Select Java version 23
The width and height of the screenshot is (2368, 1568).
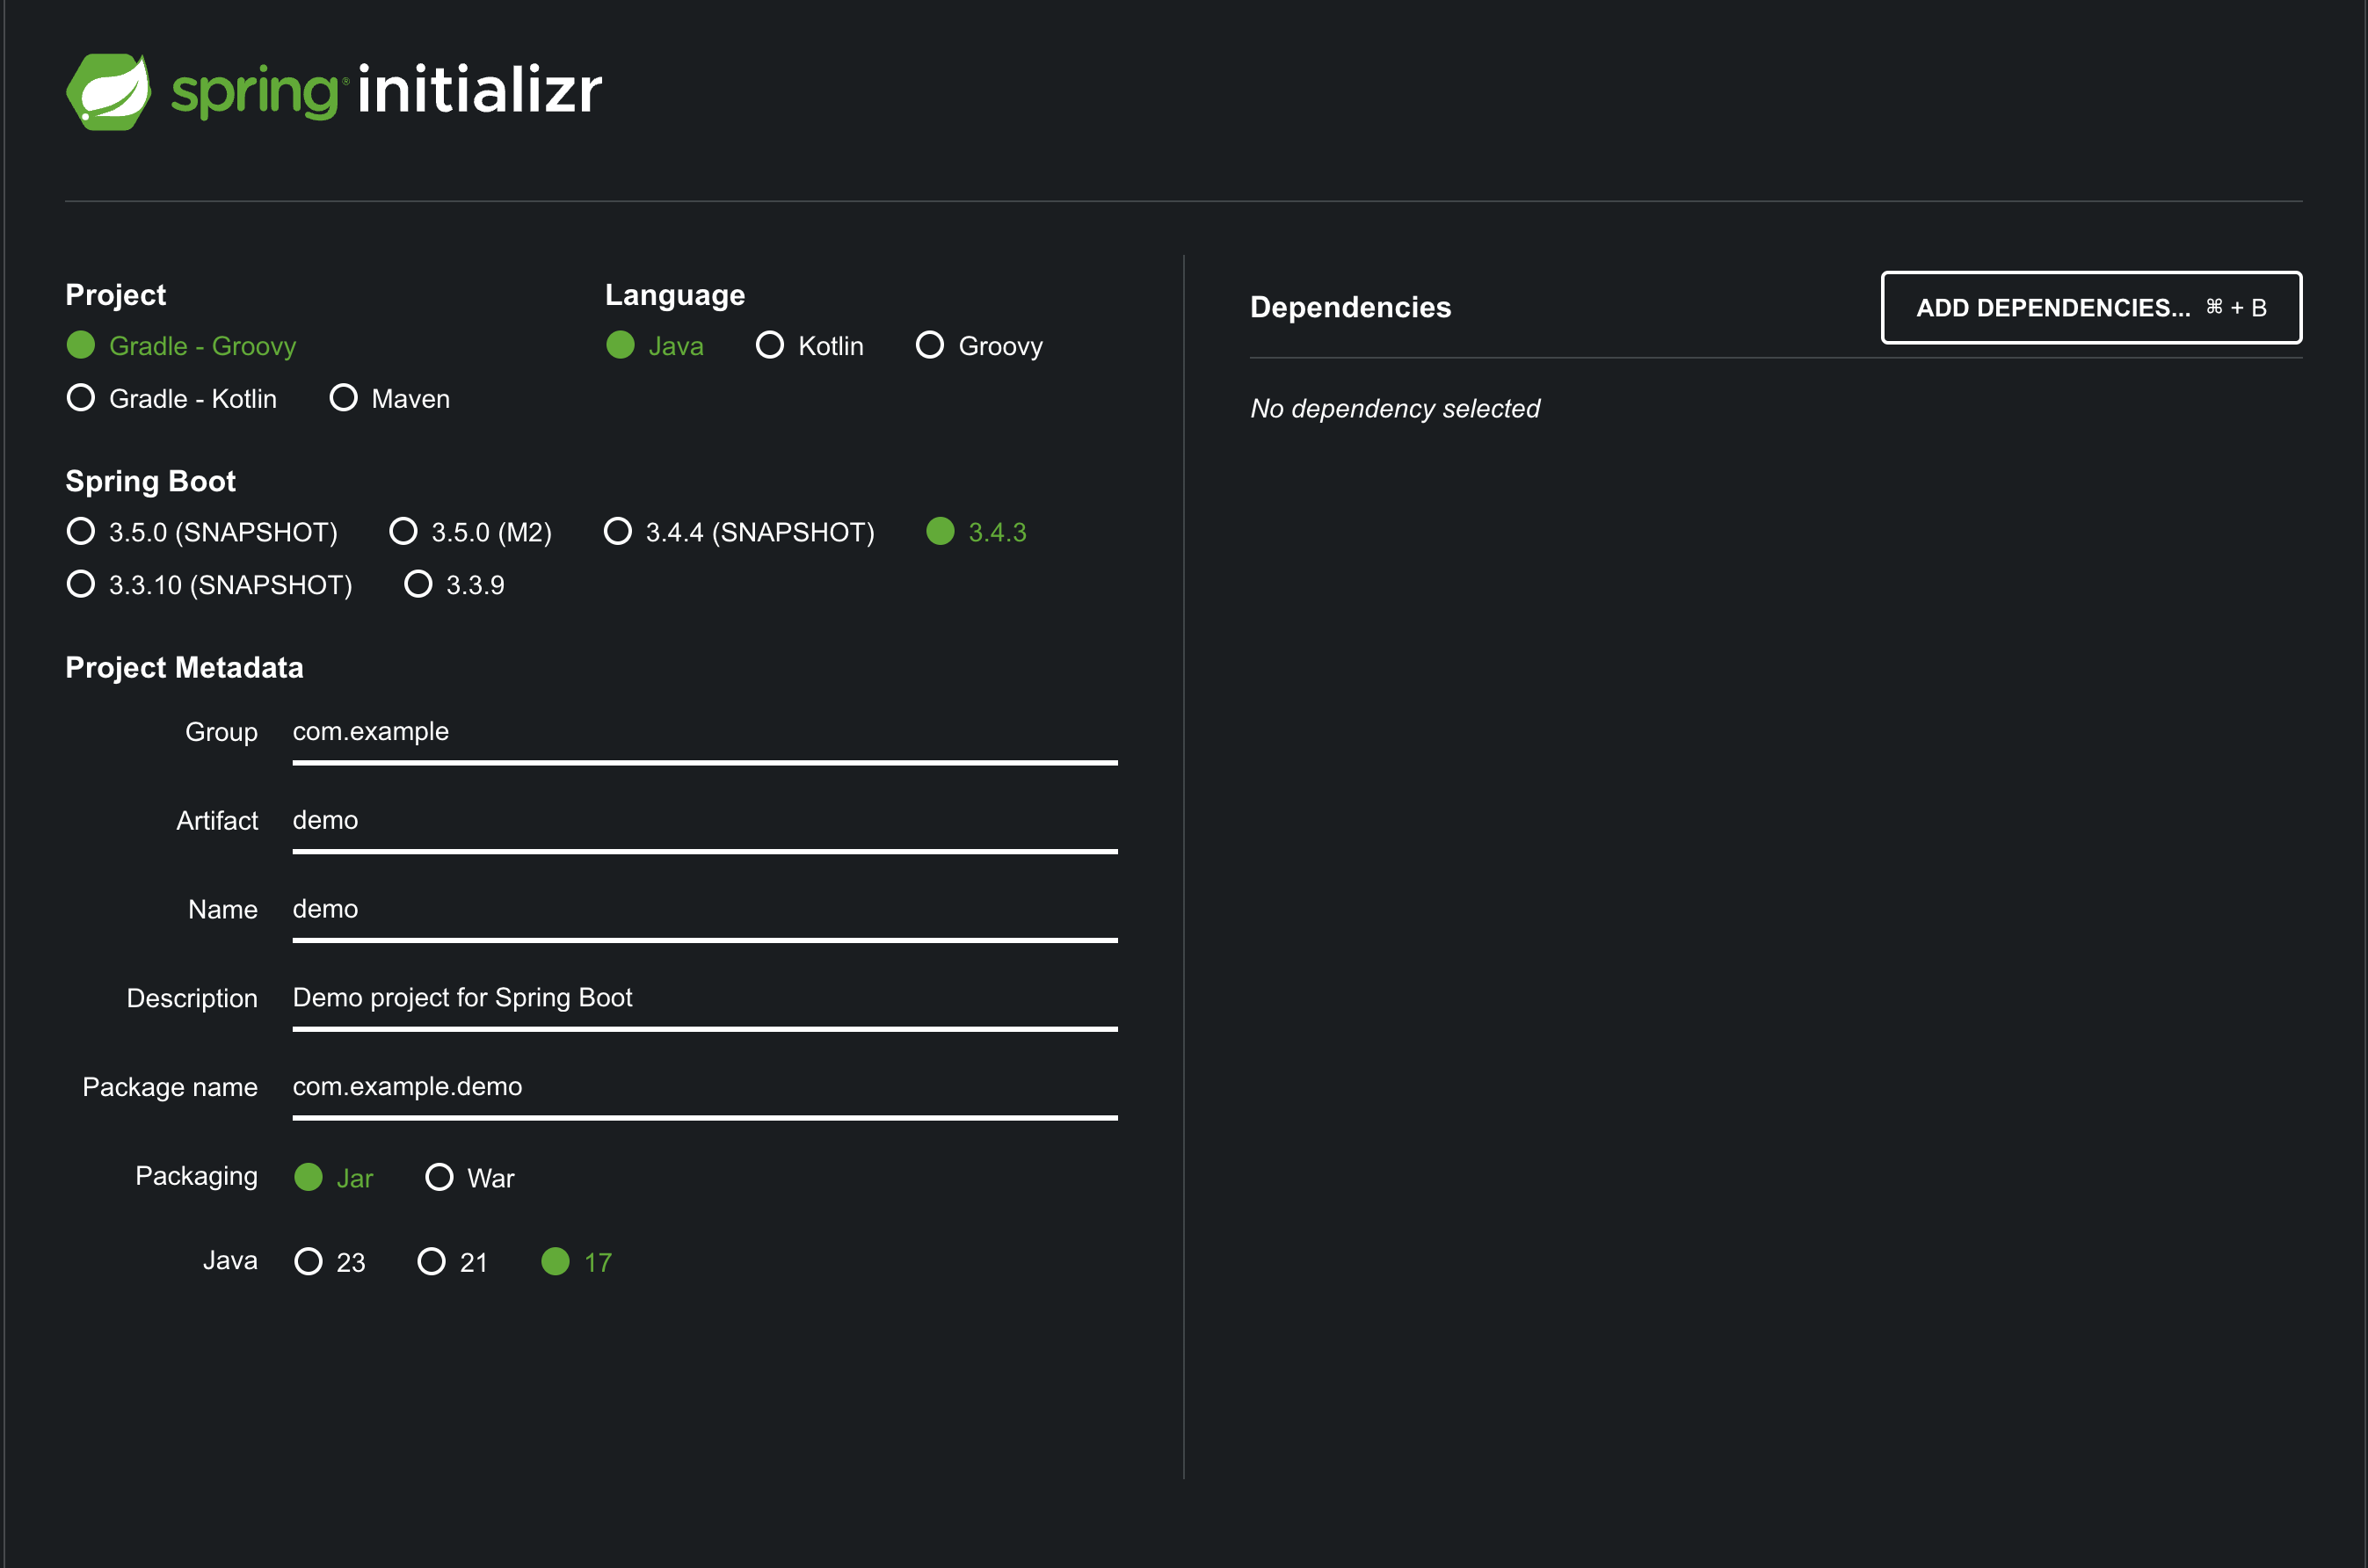tap(309, 1261)
